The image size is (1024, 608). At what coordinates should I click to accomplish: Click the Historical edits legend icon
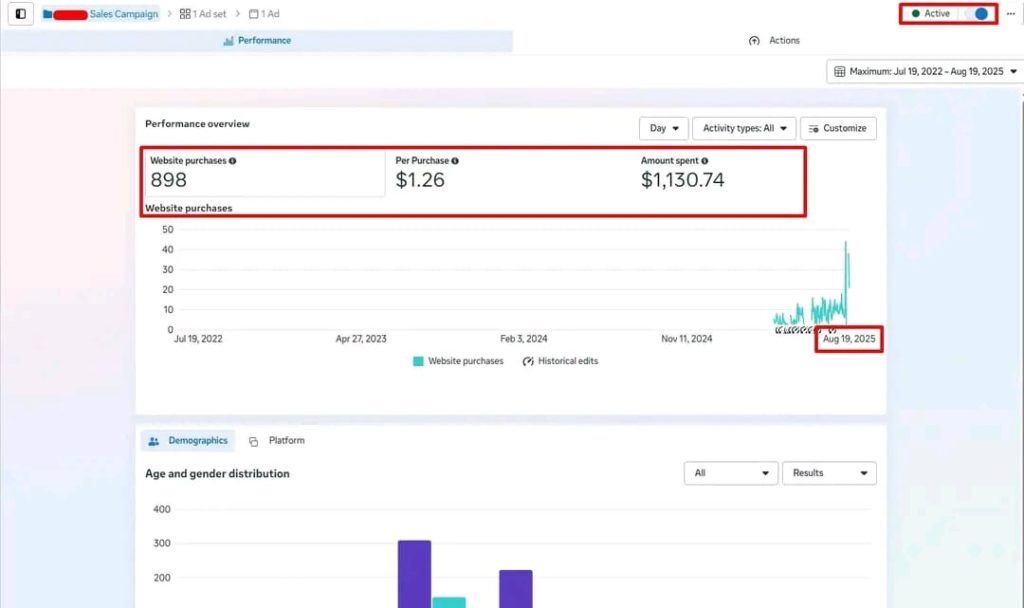tap(528, 361)
